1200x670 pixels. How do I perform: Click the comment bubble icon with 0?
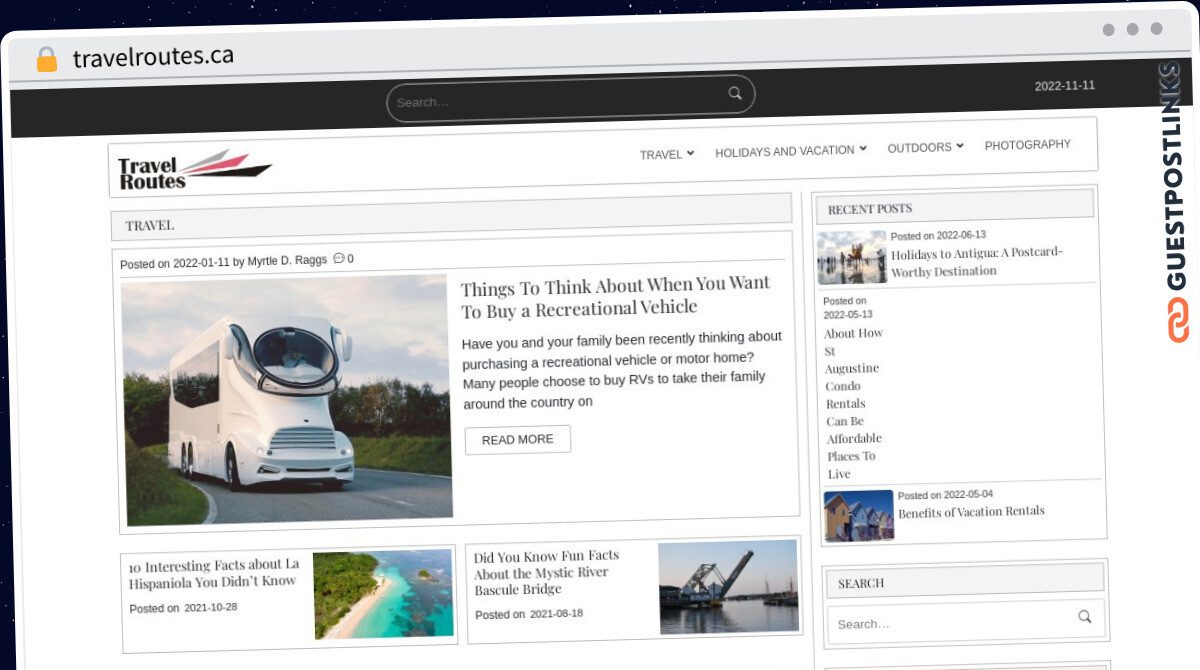coord(343,258)
